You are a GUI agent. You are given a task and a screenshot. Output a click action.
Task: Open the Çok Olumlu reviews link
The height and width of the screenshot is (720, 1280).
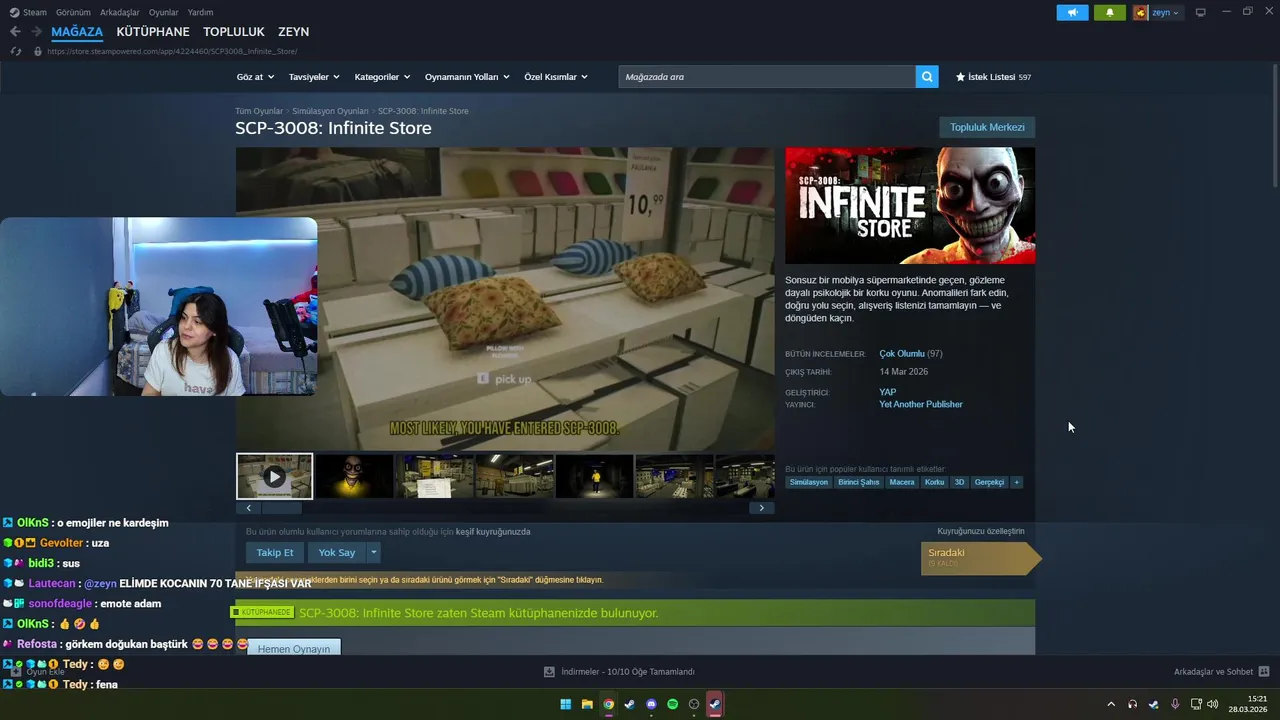(902, 354)
